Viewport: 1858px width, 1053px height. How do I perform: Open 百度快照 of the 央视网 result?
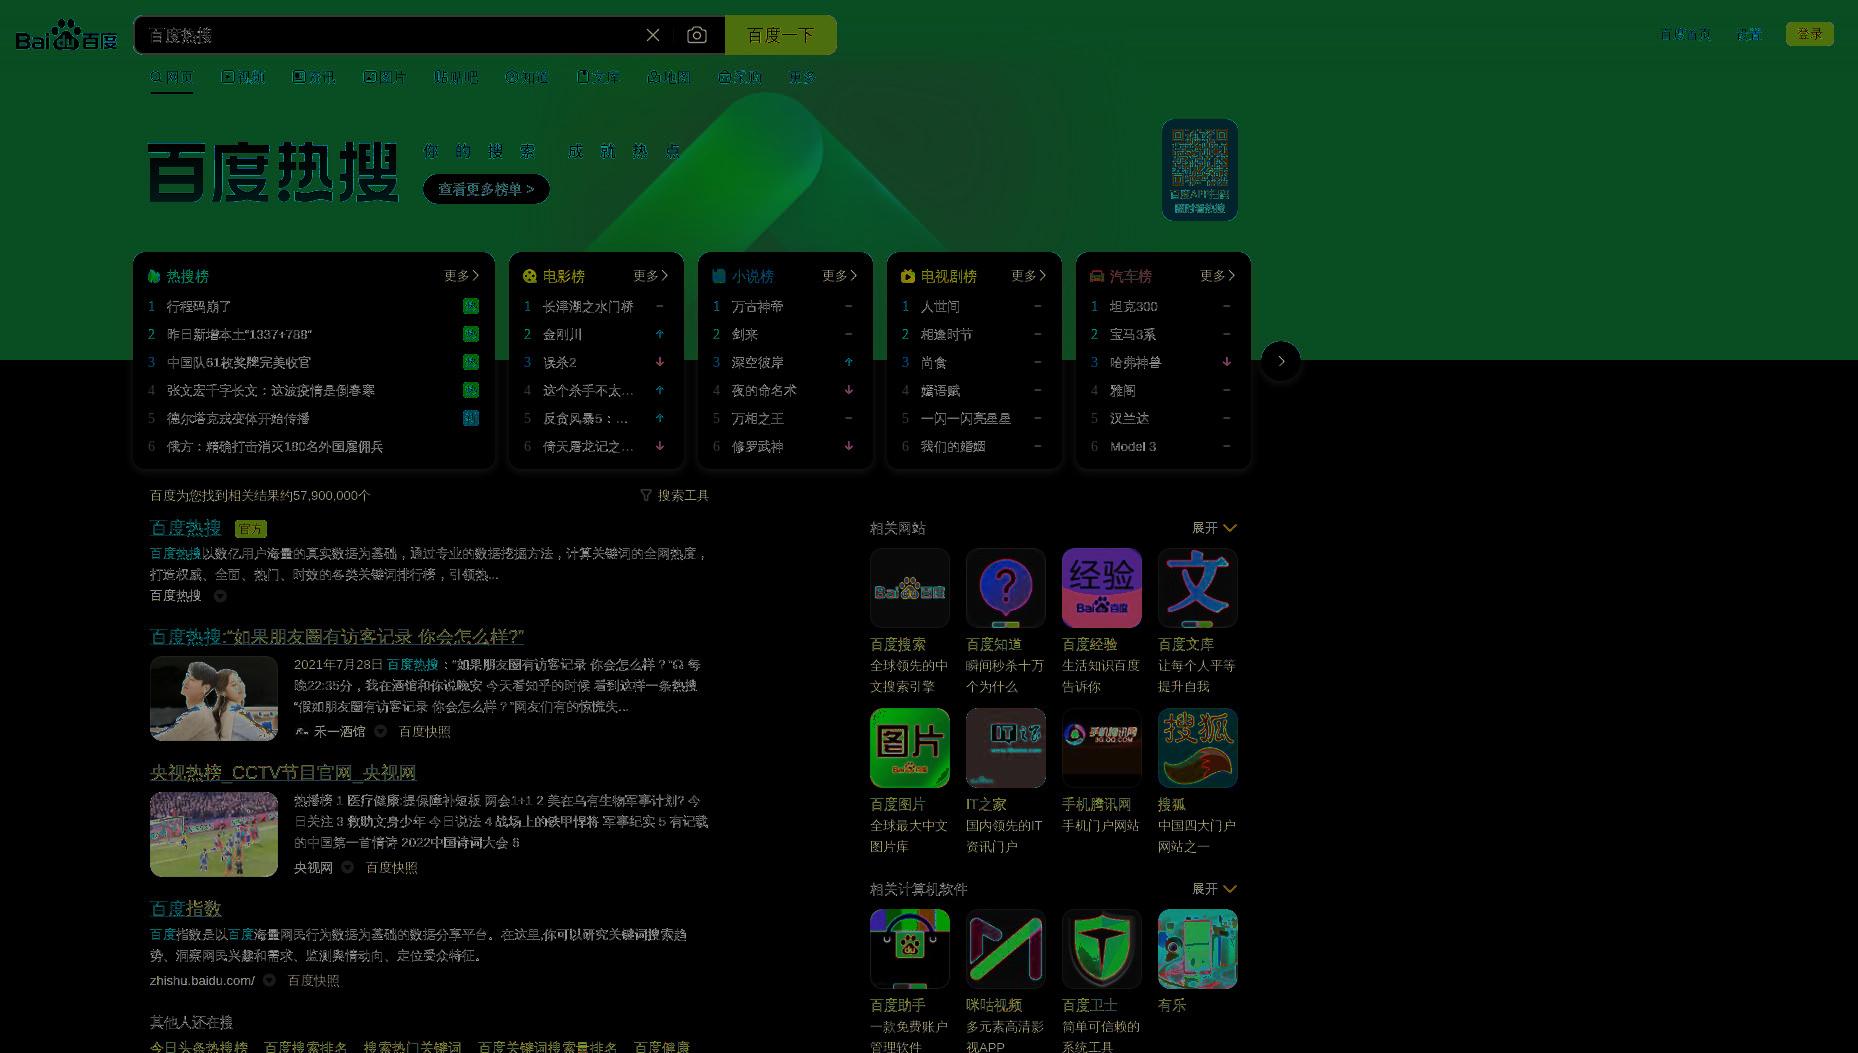click(x=392, y=867)
